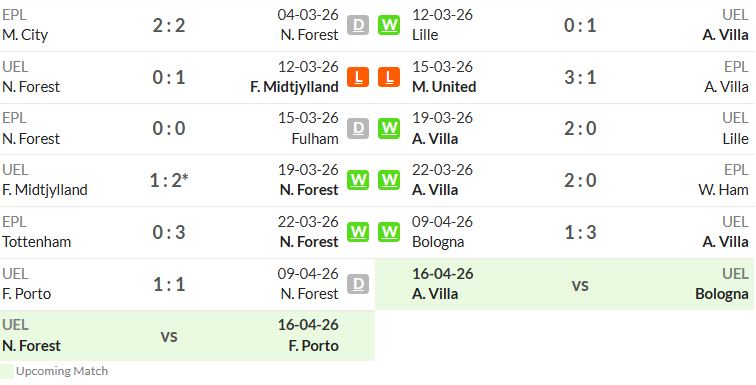Click W. Ham team name

pyautogui.click(x=723, y=190)
